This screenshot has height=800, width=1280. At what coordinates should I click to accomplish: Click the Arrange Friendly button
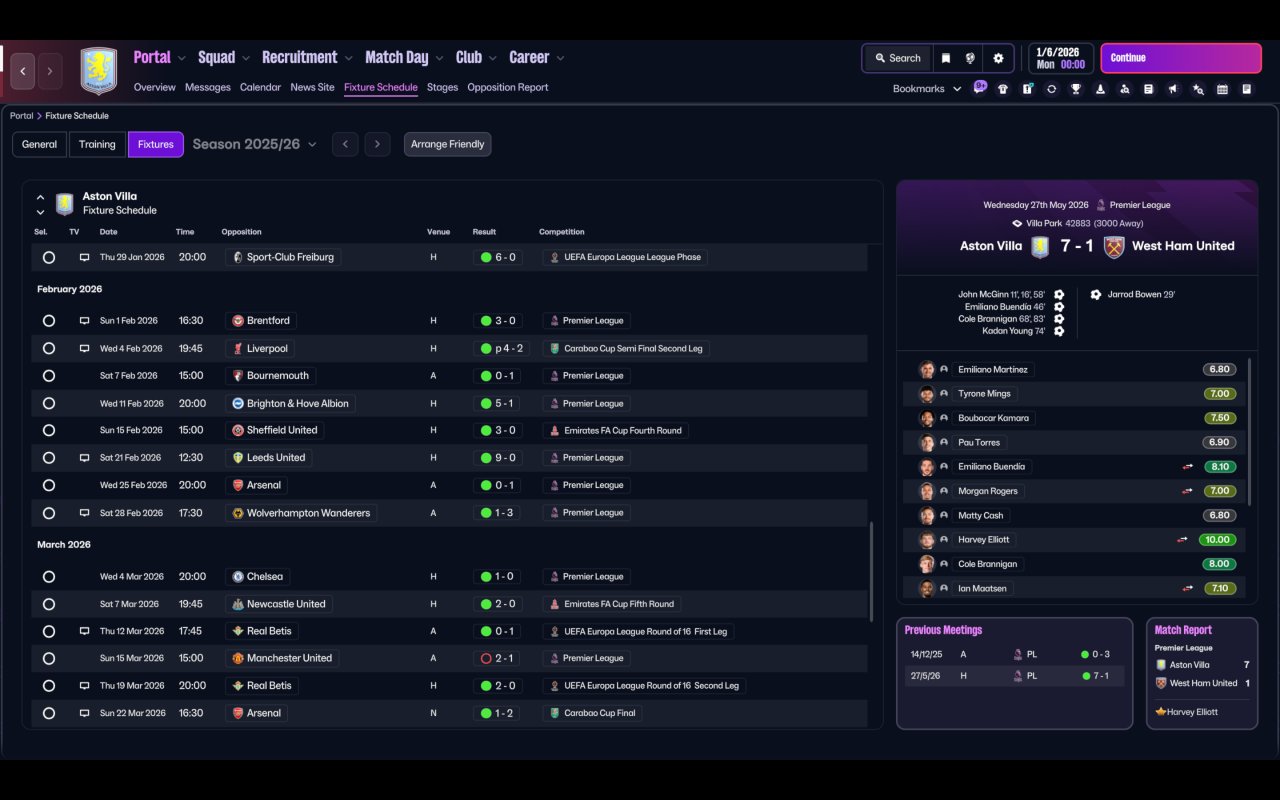pos(447,144)
